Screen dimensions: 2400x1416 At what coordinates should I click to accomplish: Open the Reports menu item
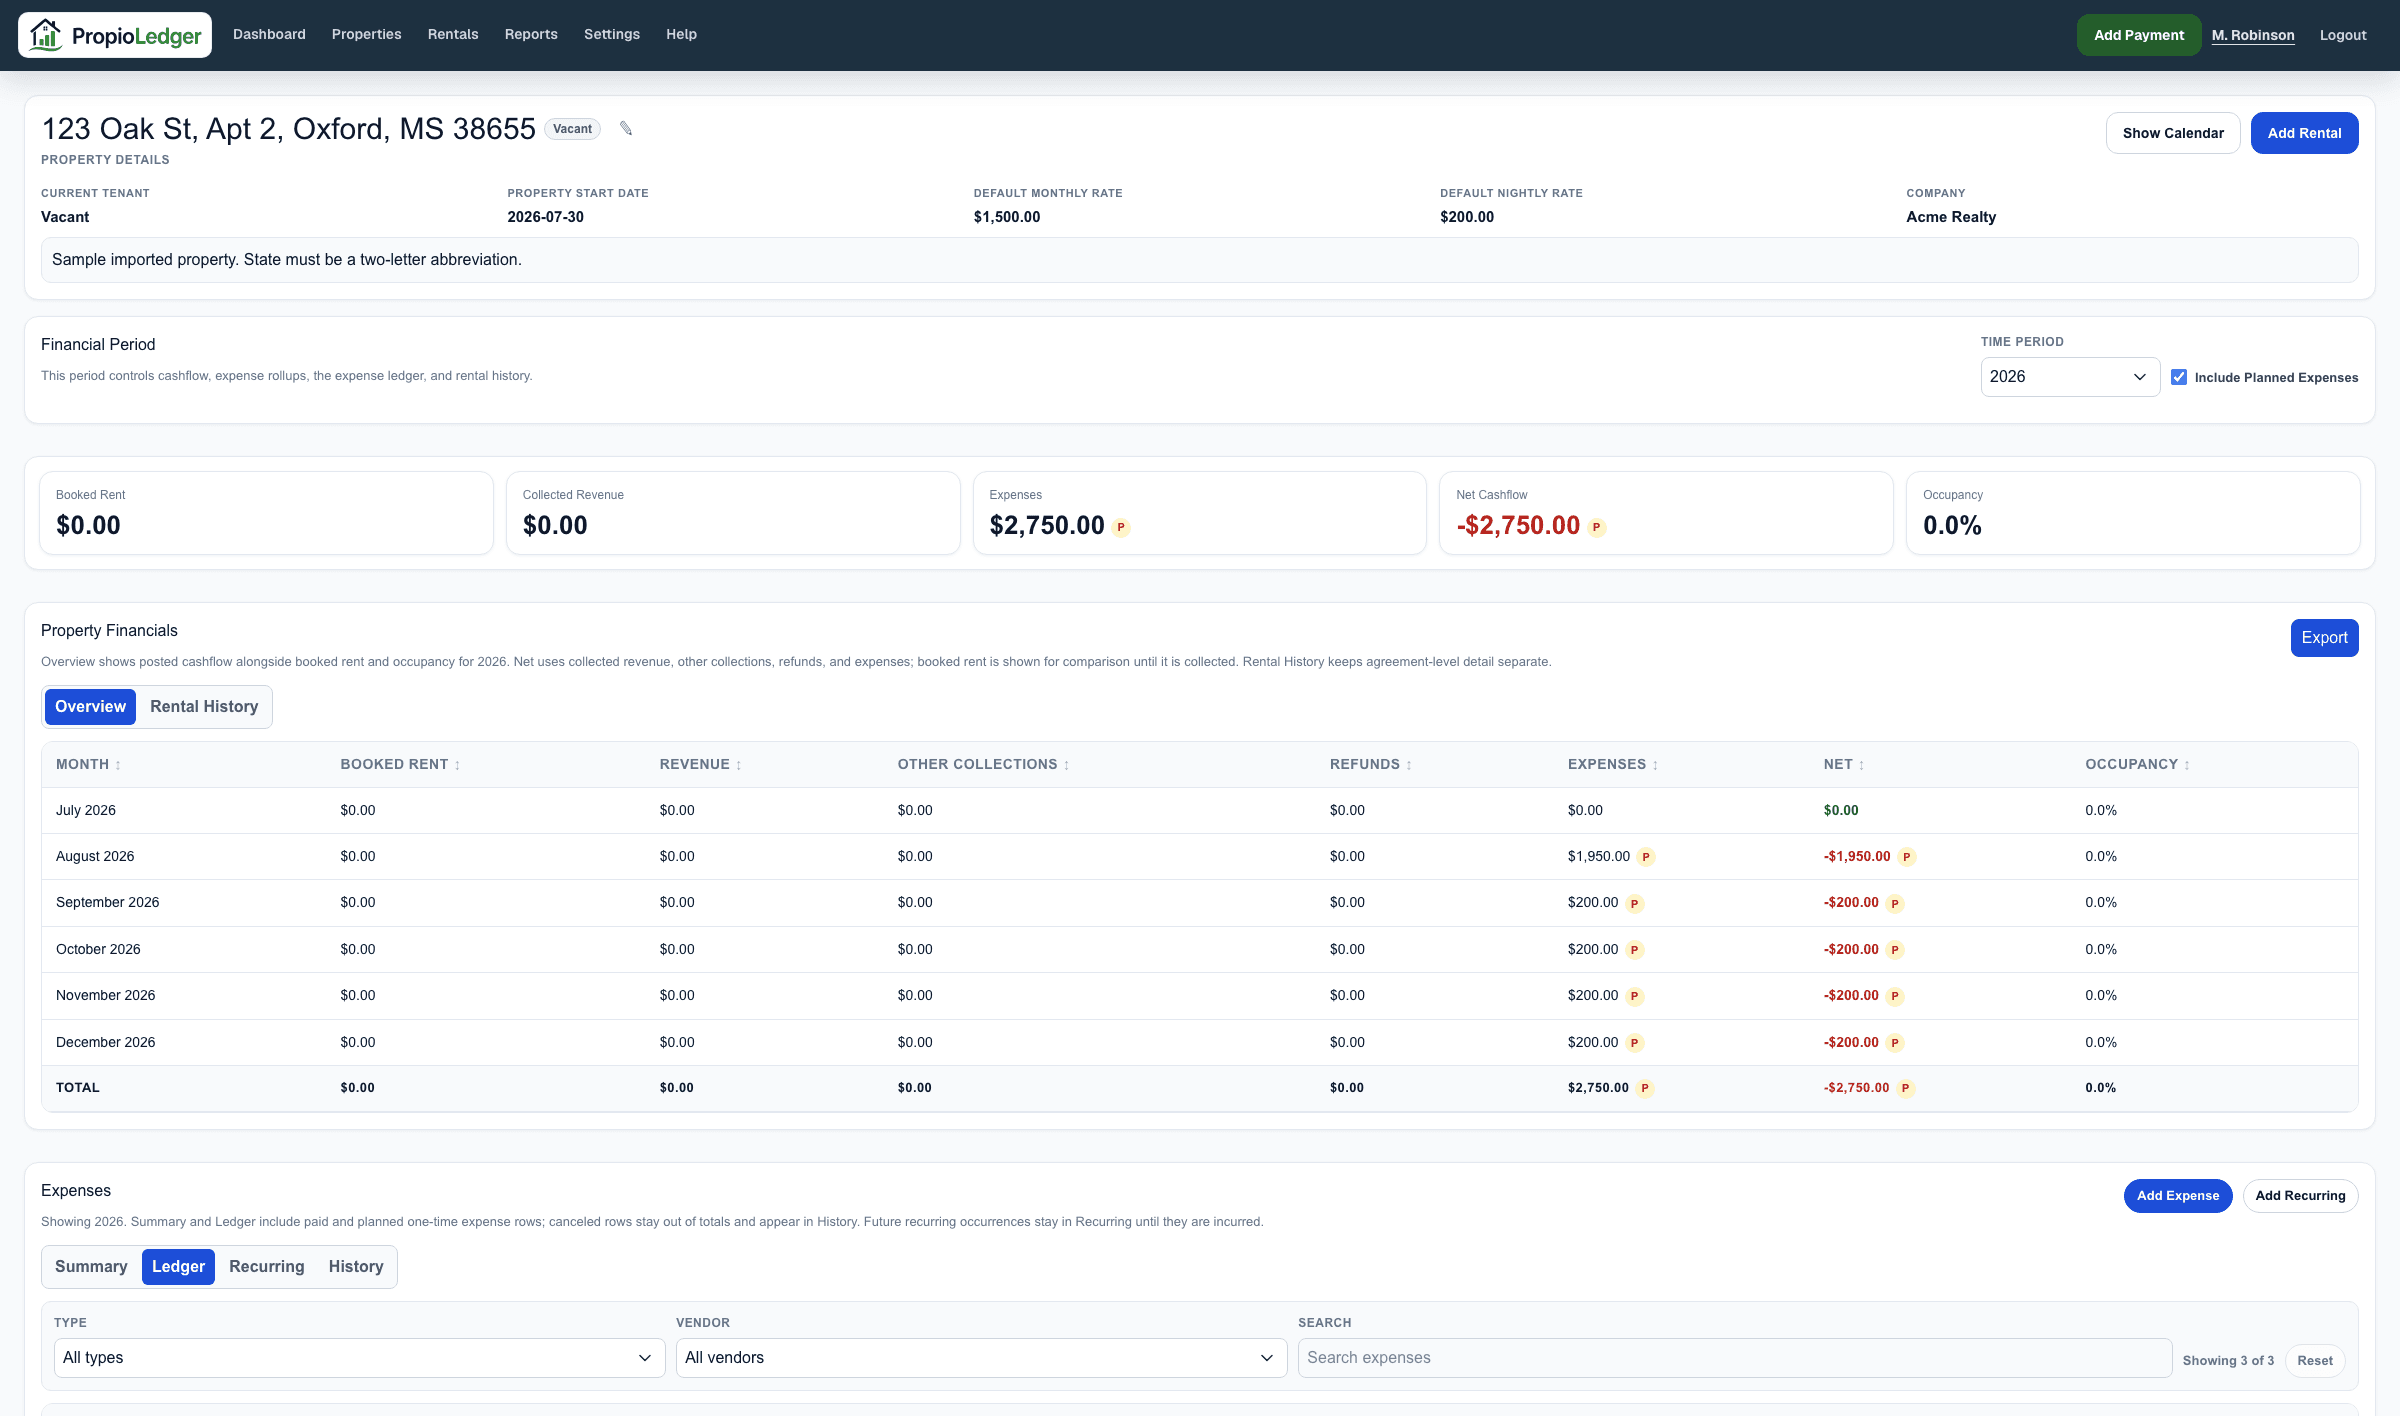(x=531, y=34)
